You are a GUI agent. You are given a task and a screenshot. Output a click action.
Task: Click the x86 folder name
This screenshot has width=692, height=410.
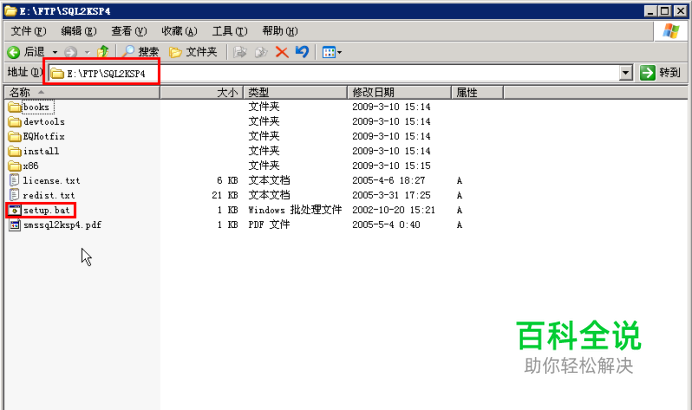(x=31, y=166)
